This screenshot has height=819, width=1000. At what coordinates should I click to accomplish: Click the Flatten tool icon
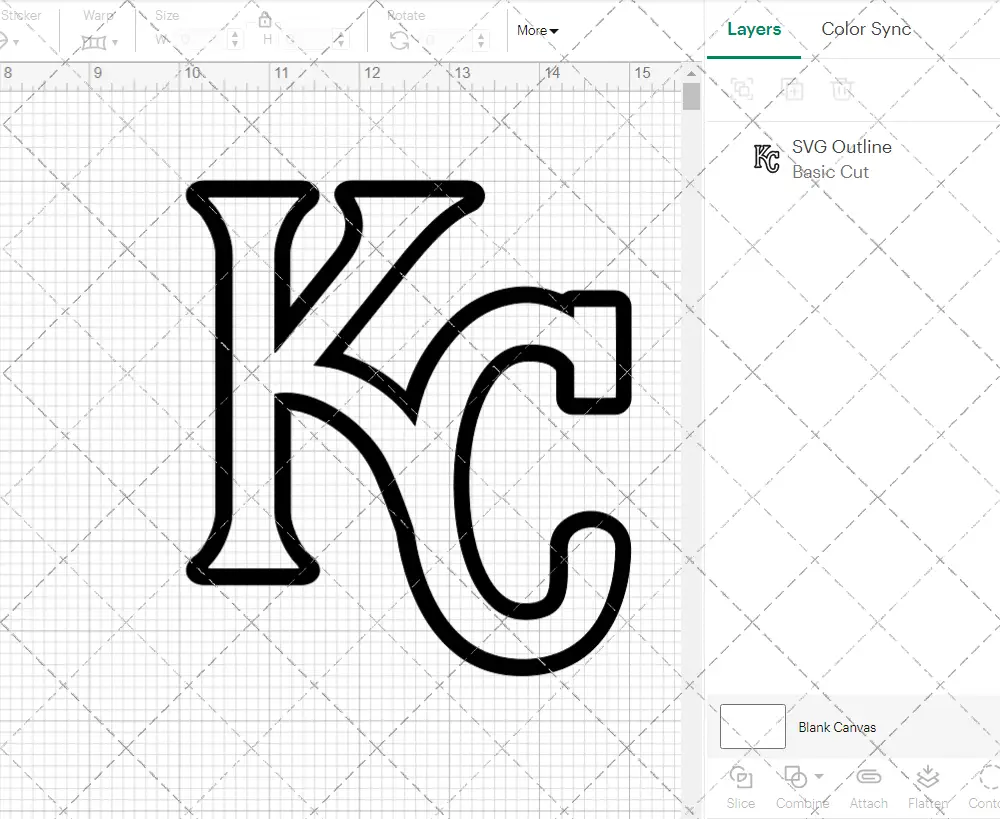point(926,778)
